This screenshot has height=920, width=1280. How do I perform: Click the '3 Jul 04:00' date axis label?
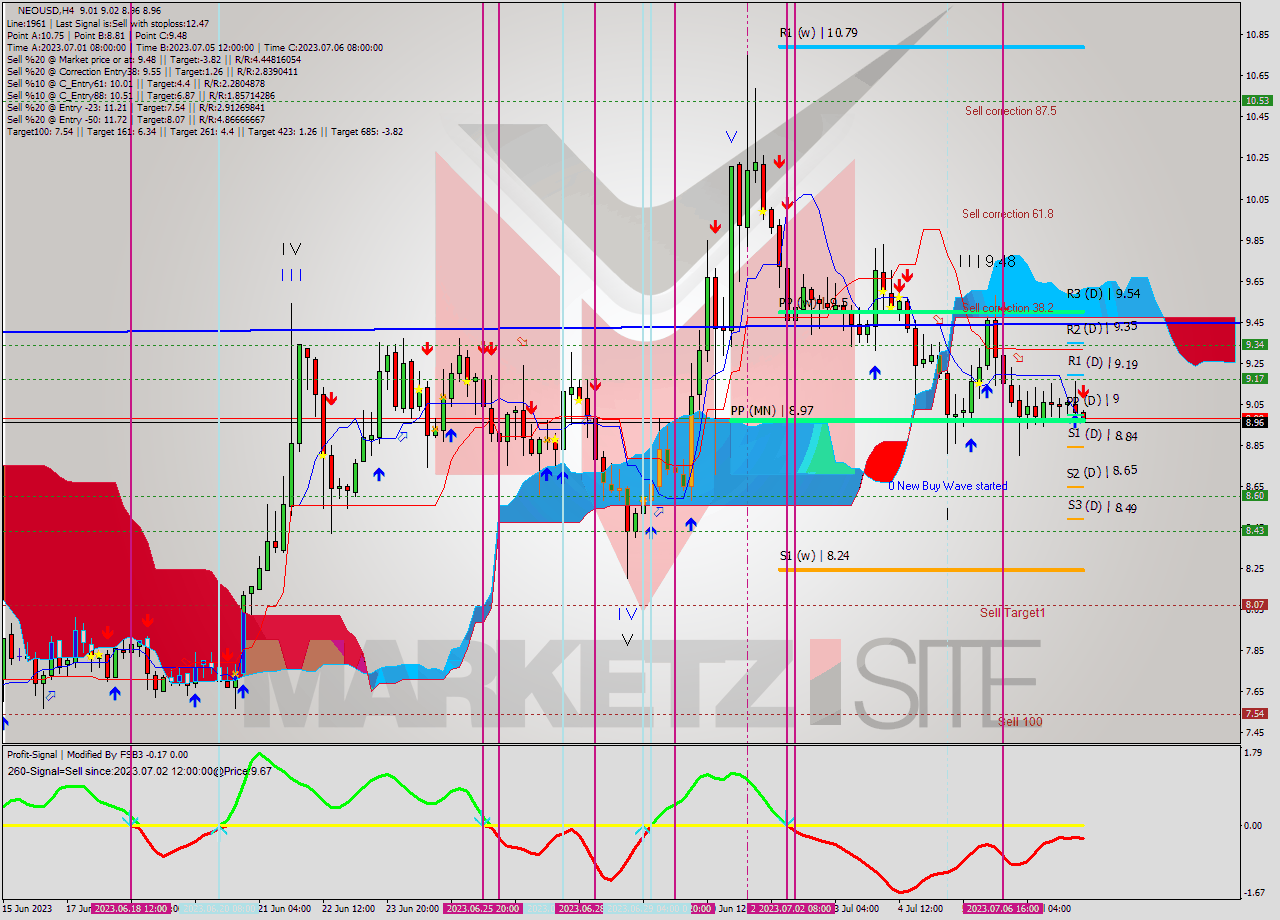point(857,909)
